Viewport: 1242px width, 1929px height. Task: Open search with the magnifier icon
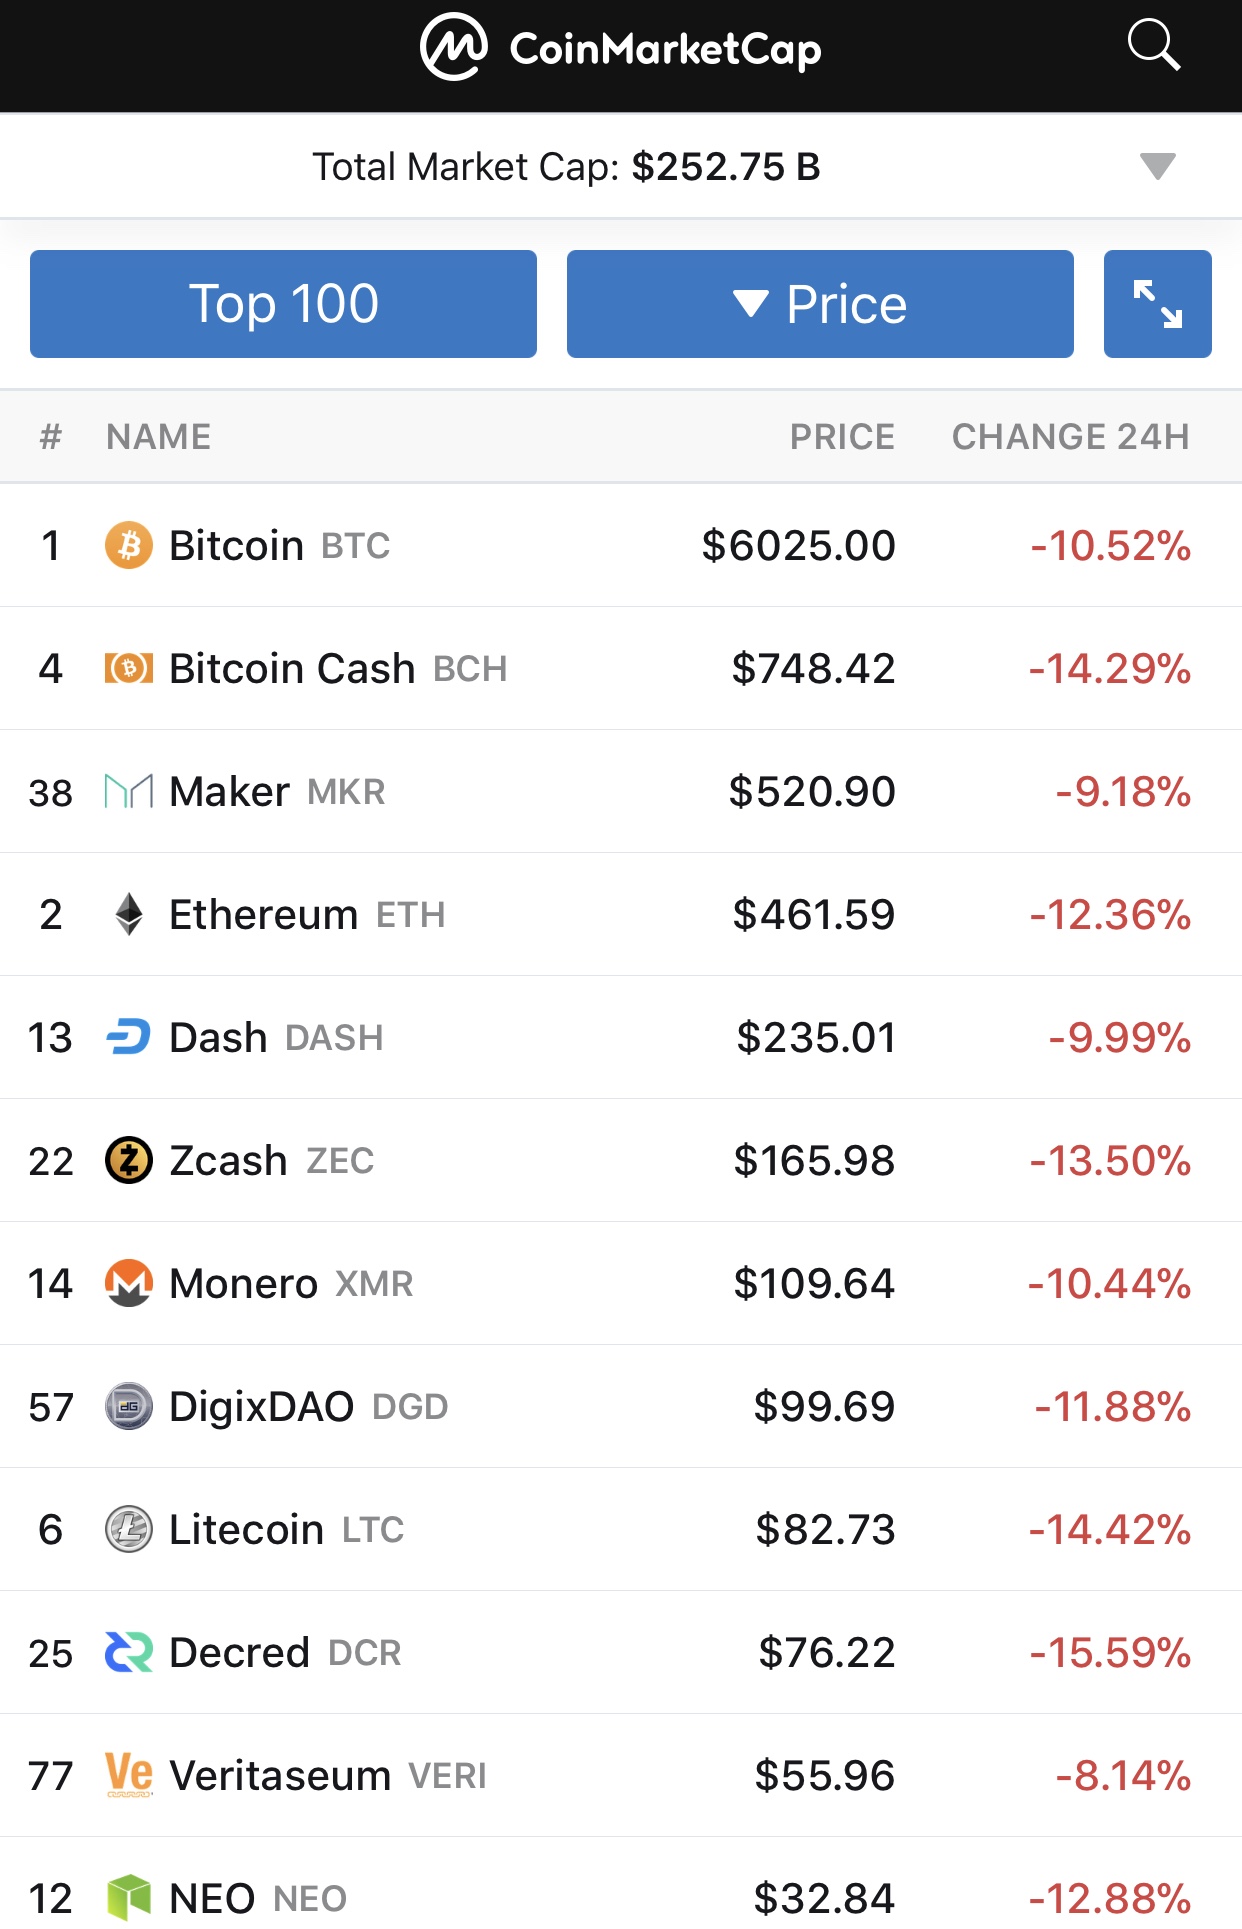[1153, 46]
